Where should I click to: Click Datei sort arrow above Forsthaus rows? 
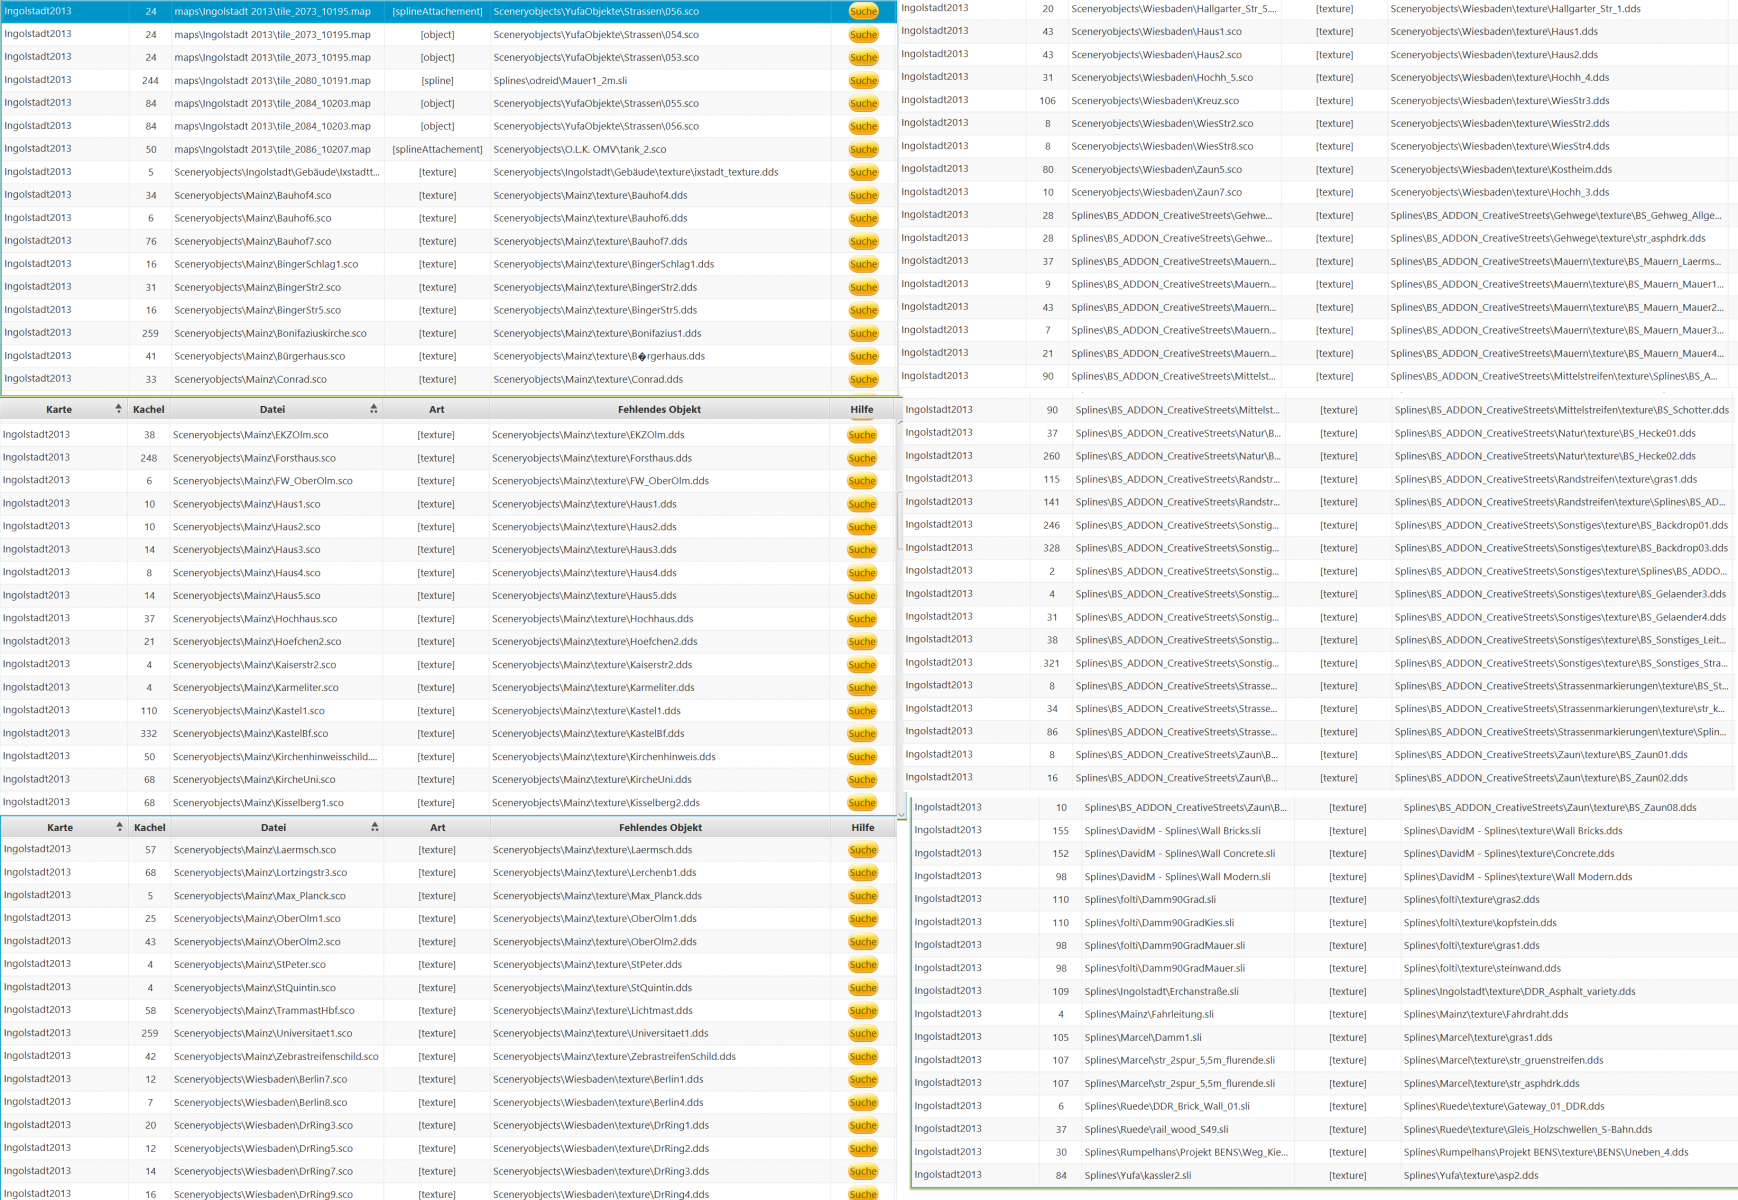[x=374, y=409]
